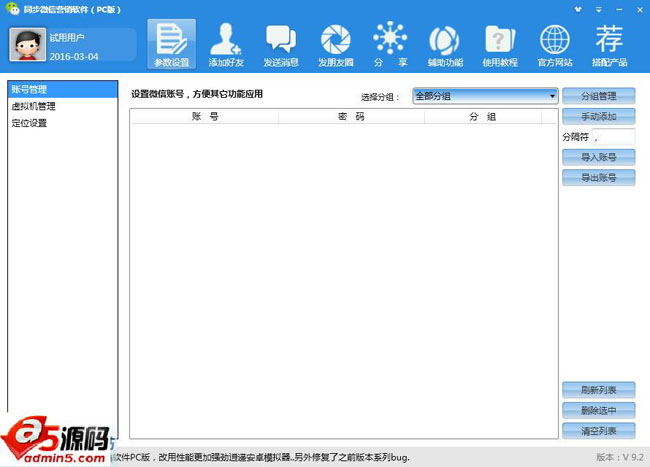Click the 分组 column header
Image resolution: width=650 pixels, height=467 pixels.
pyautogui.click(x=483, y=116)
